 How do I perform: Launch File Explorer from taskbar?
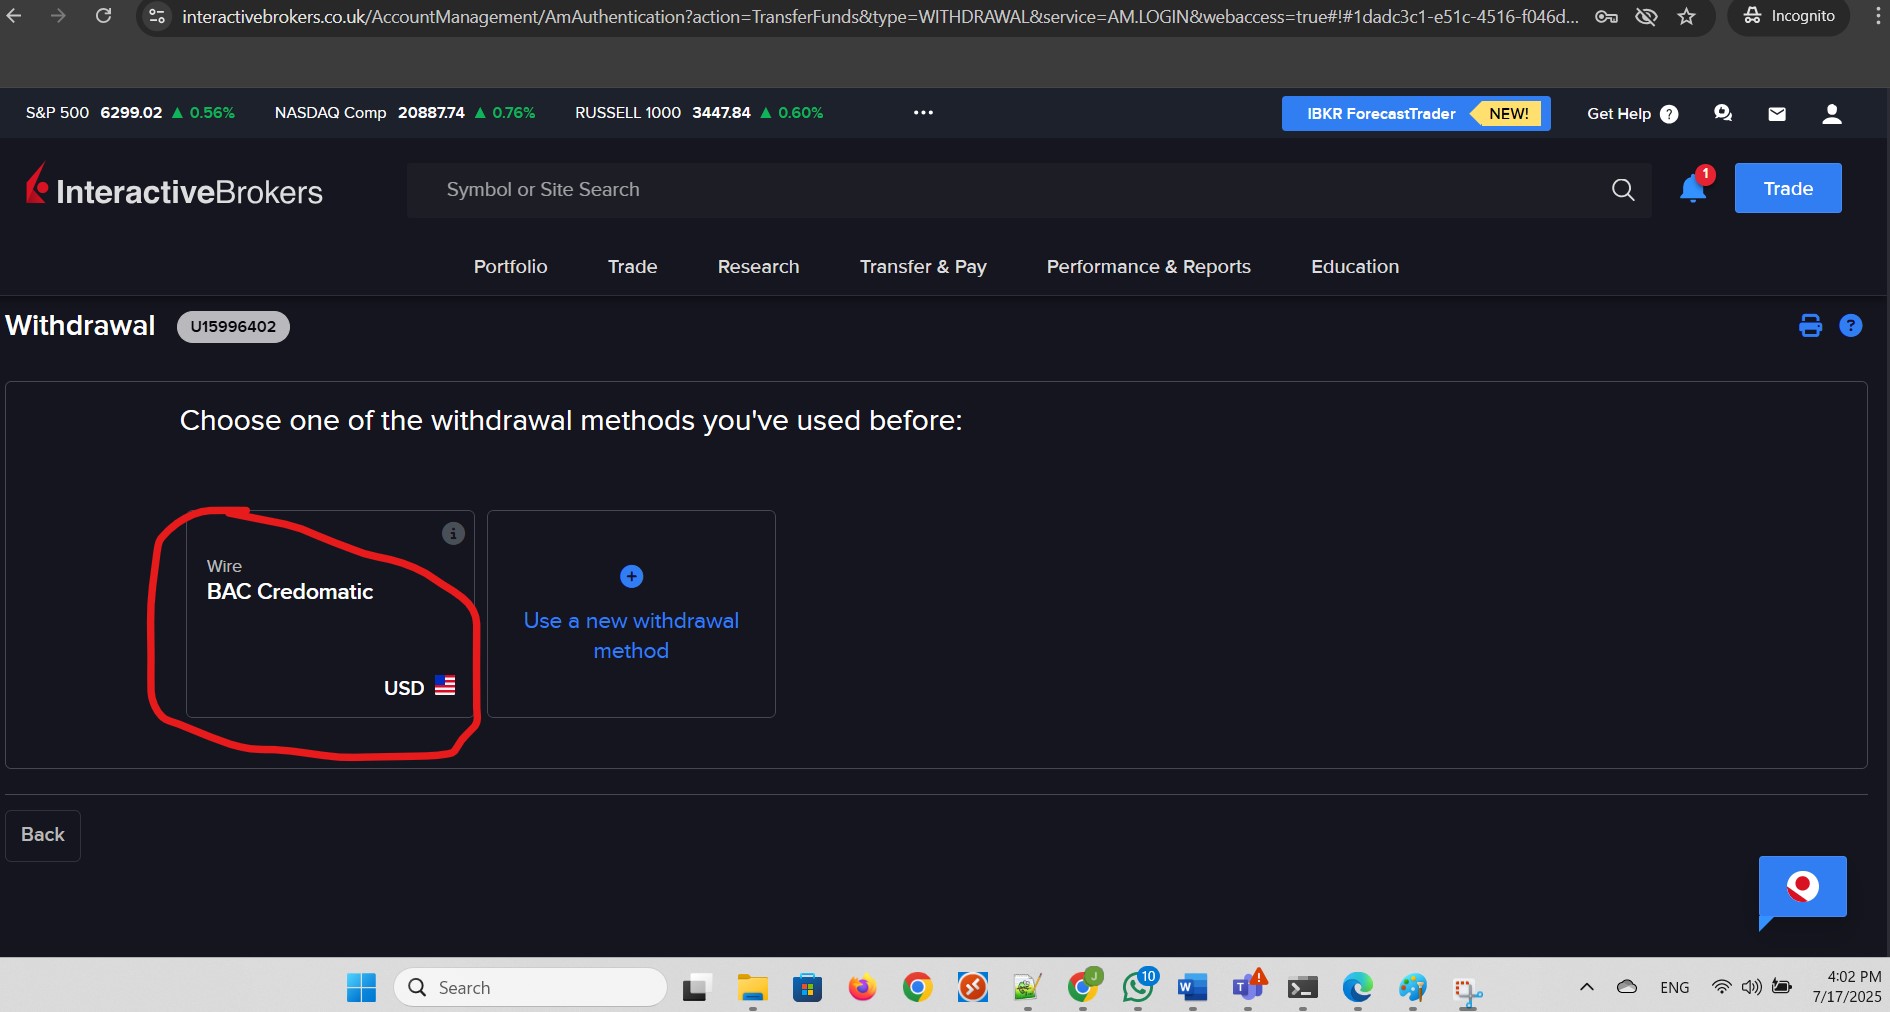(x=752, y=988)
